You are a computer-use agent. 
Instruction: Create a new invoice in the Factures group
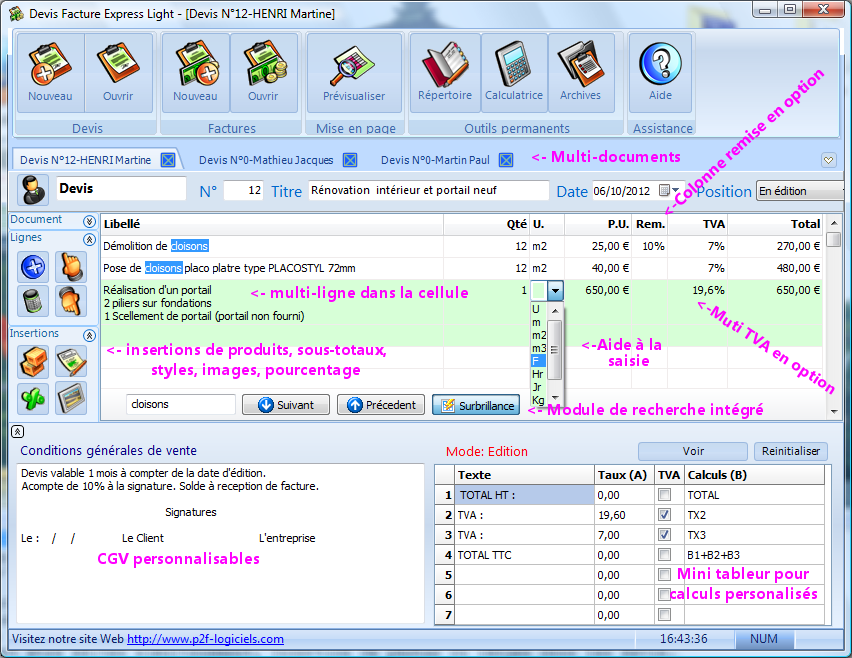pyautogui.click(x=196, y=72)
